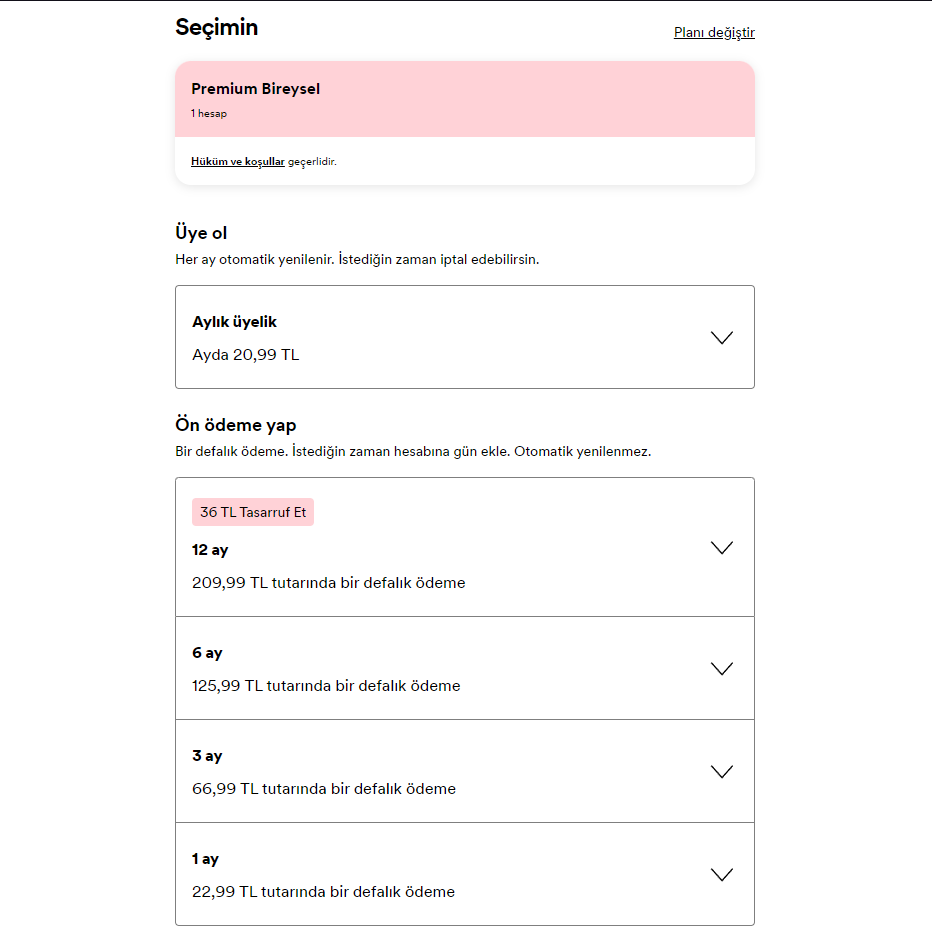Expand the Aylık üyelik chevron arrow
This screenshot has height=933, width=932.
[x=721, y=338]
